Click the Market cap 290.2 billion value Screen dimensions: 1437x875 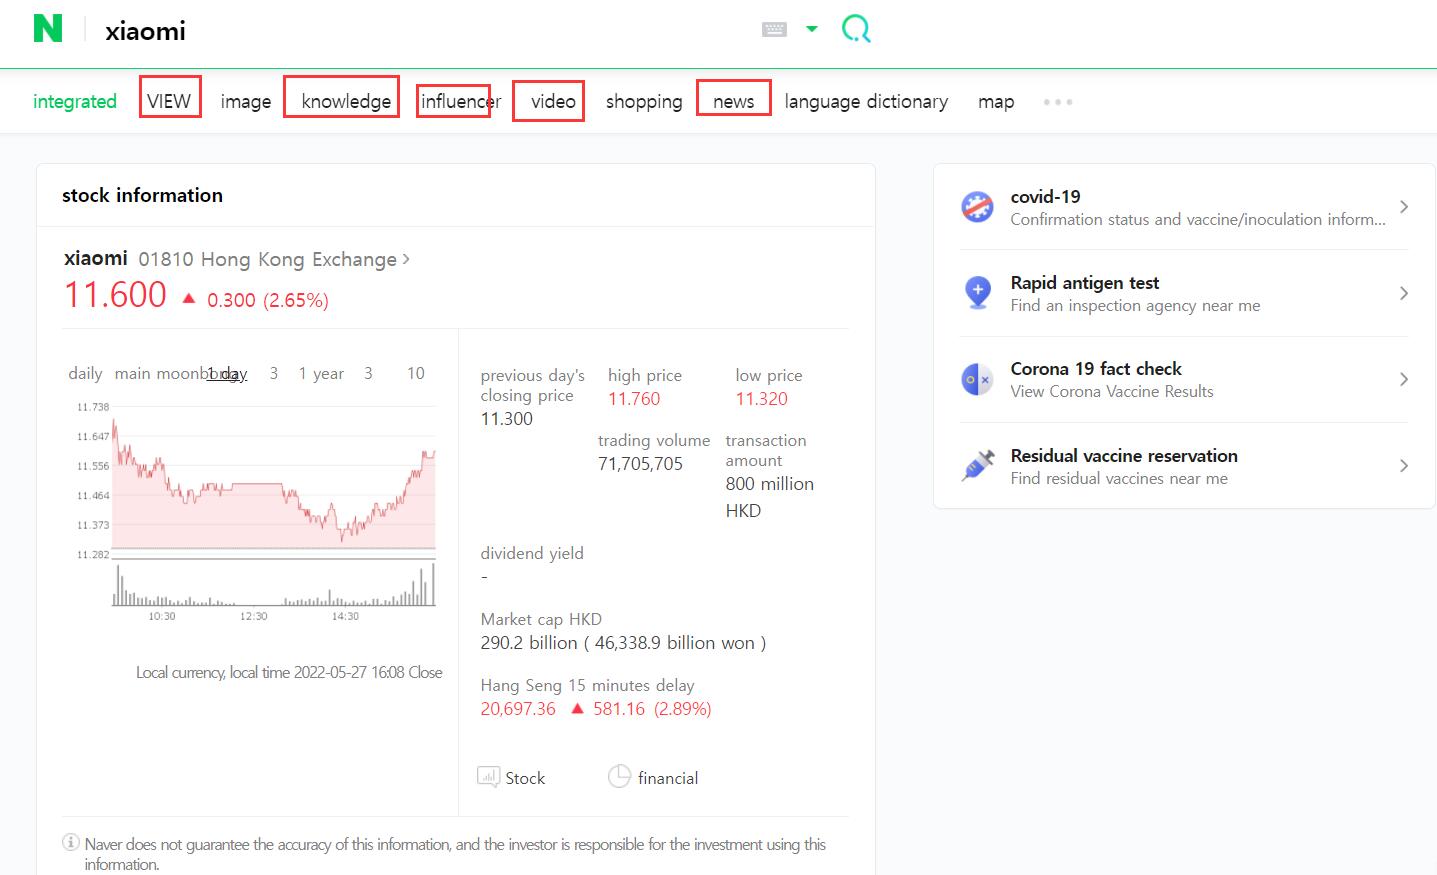coord(623,642)
